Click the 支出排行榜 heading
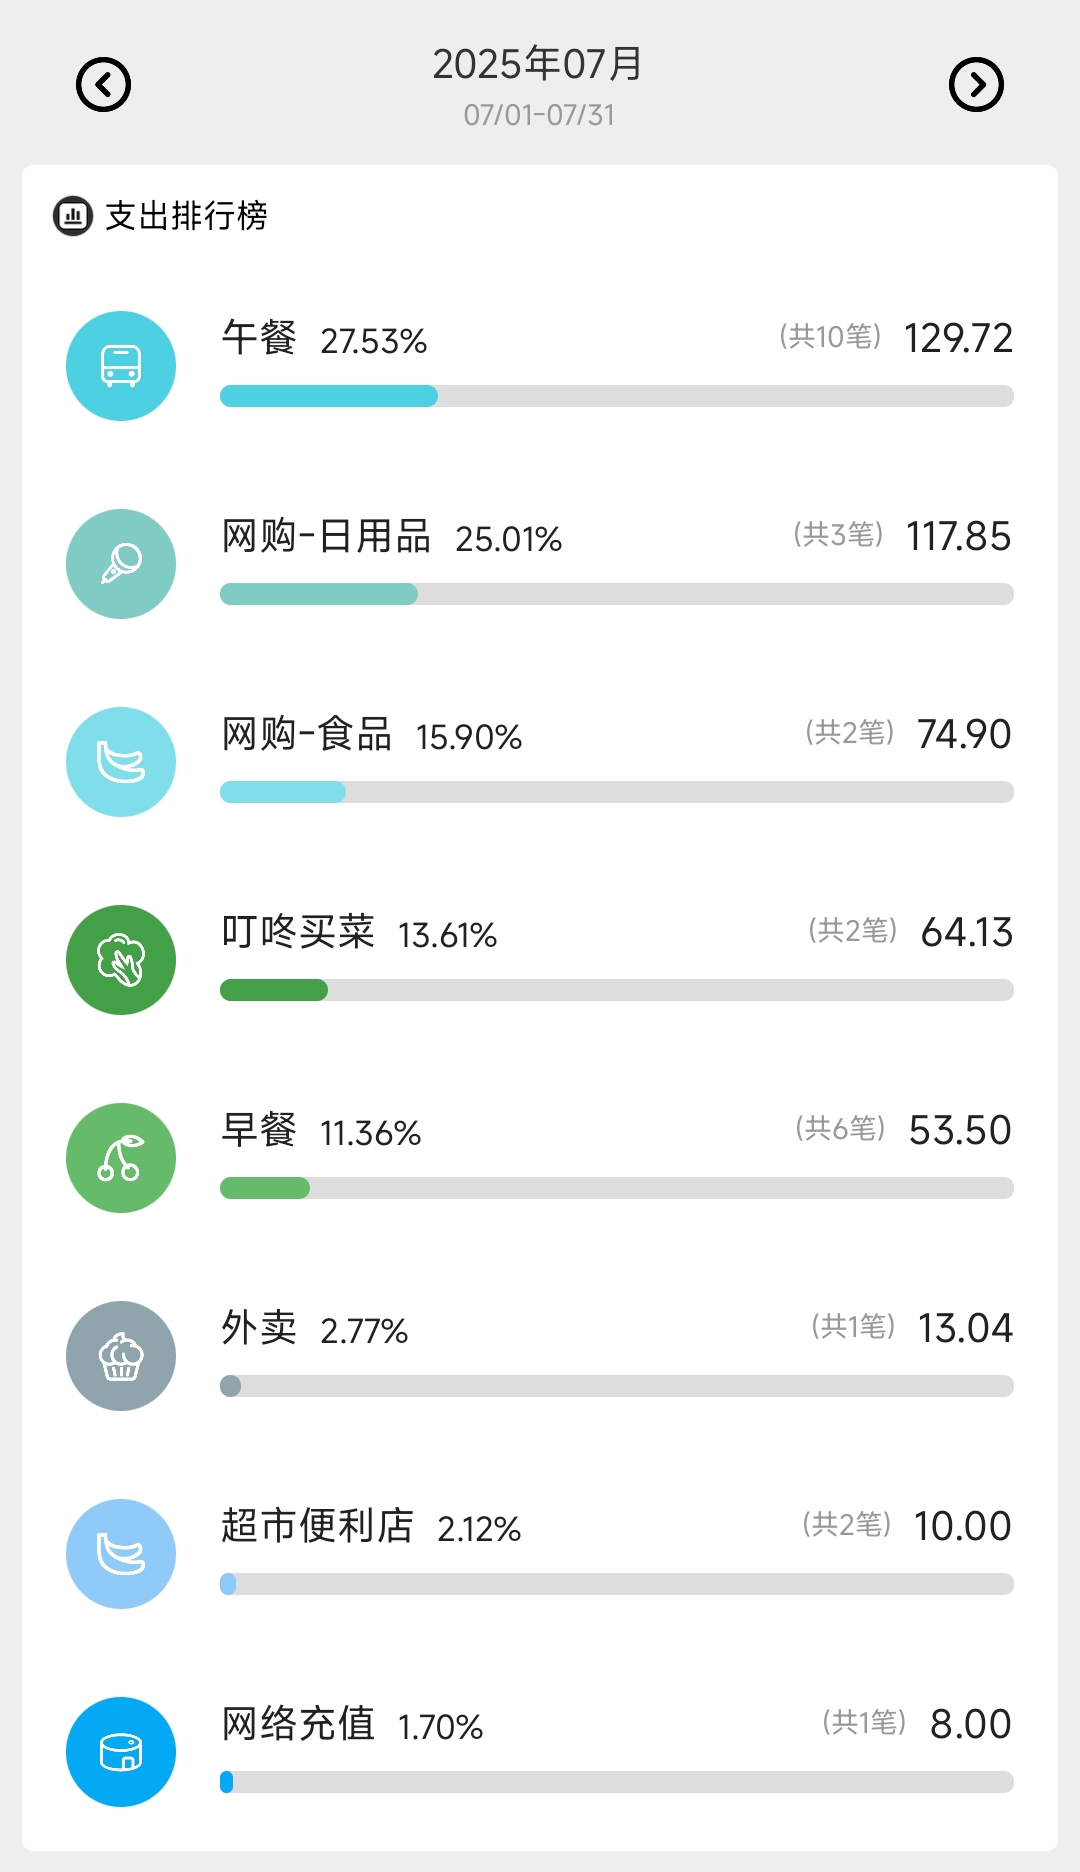Image resolution: width=1080 pixels, height=1872 pixels. click(186, 216)
